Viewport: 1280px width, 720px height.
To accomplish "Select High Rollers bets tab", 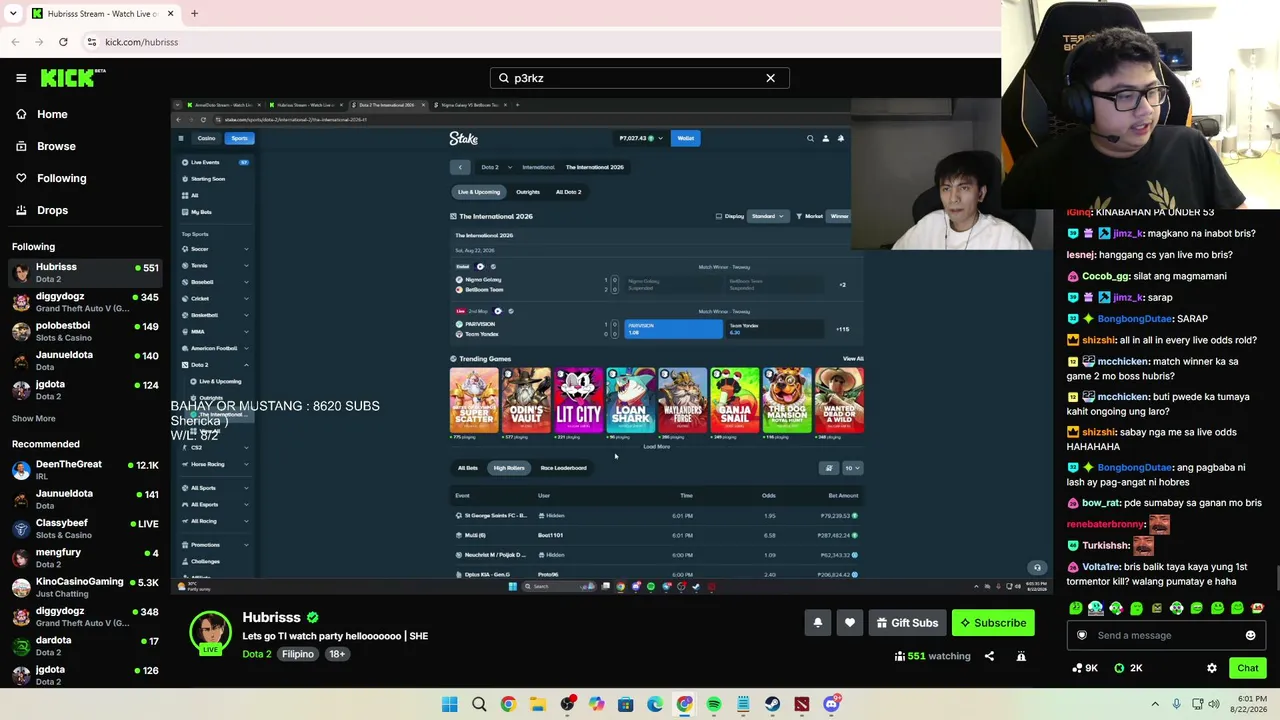I will tap(509, 468).
